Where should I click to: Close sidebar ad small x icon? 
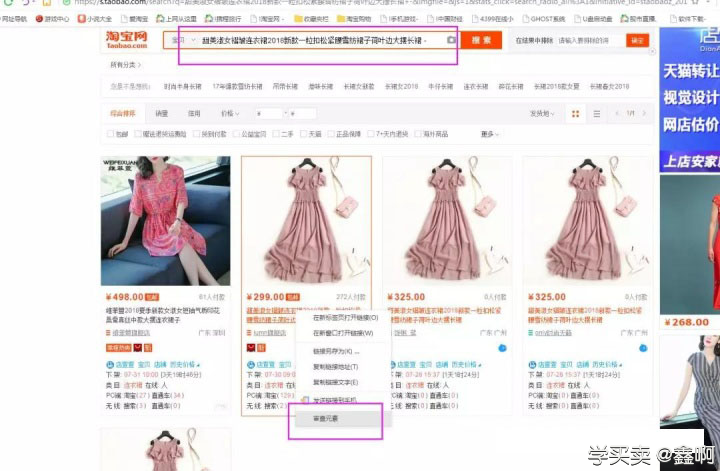[652, 51]
